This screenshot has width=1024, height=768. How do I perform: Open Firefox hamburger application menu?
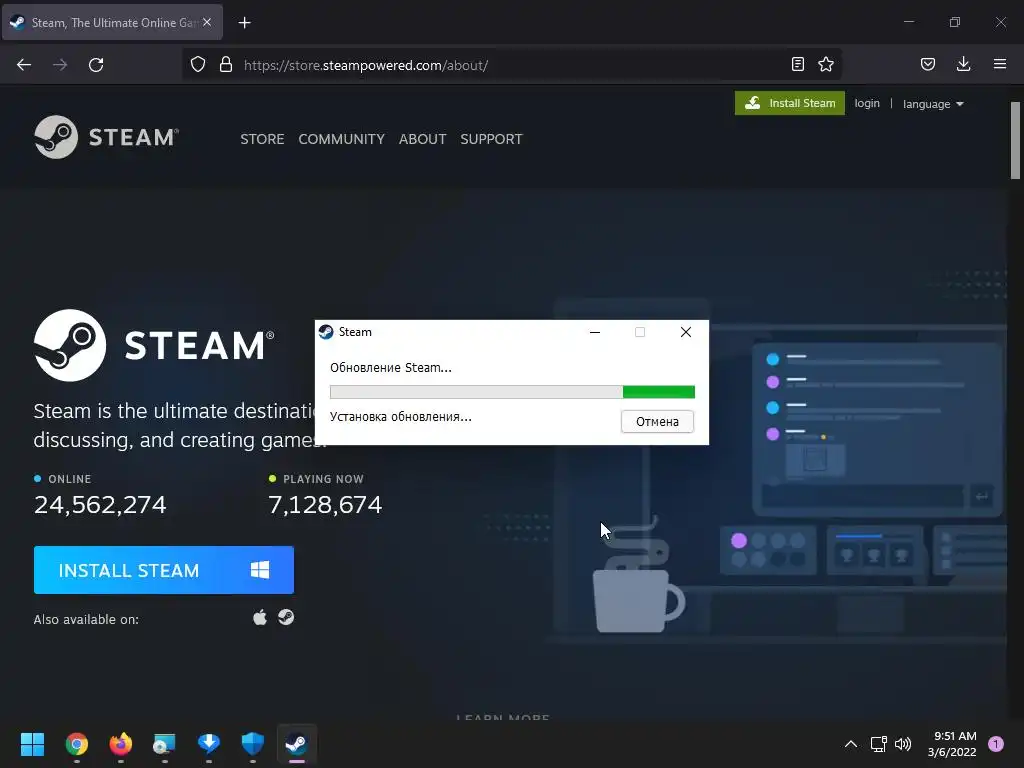(1000, 64)
